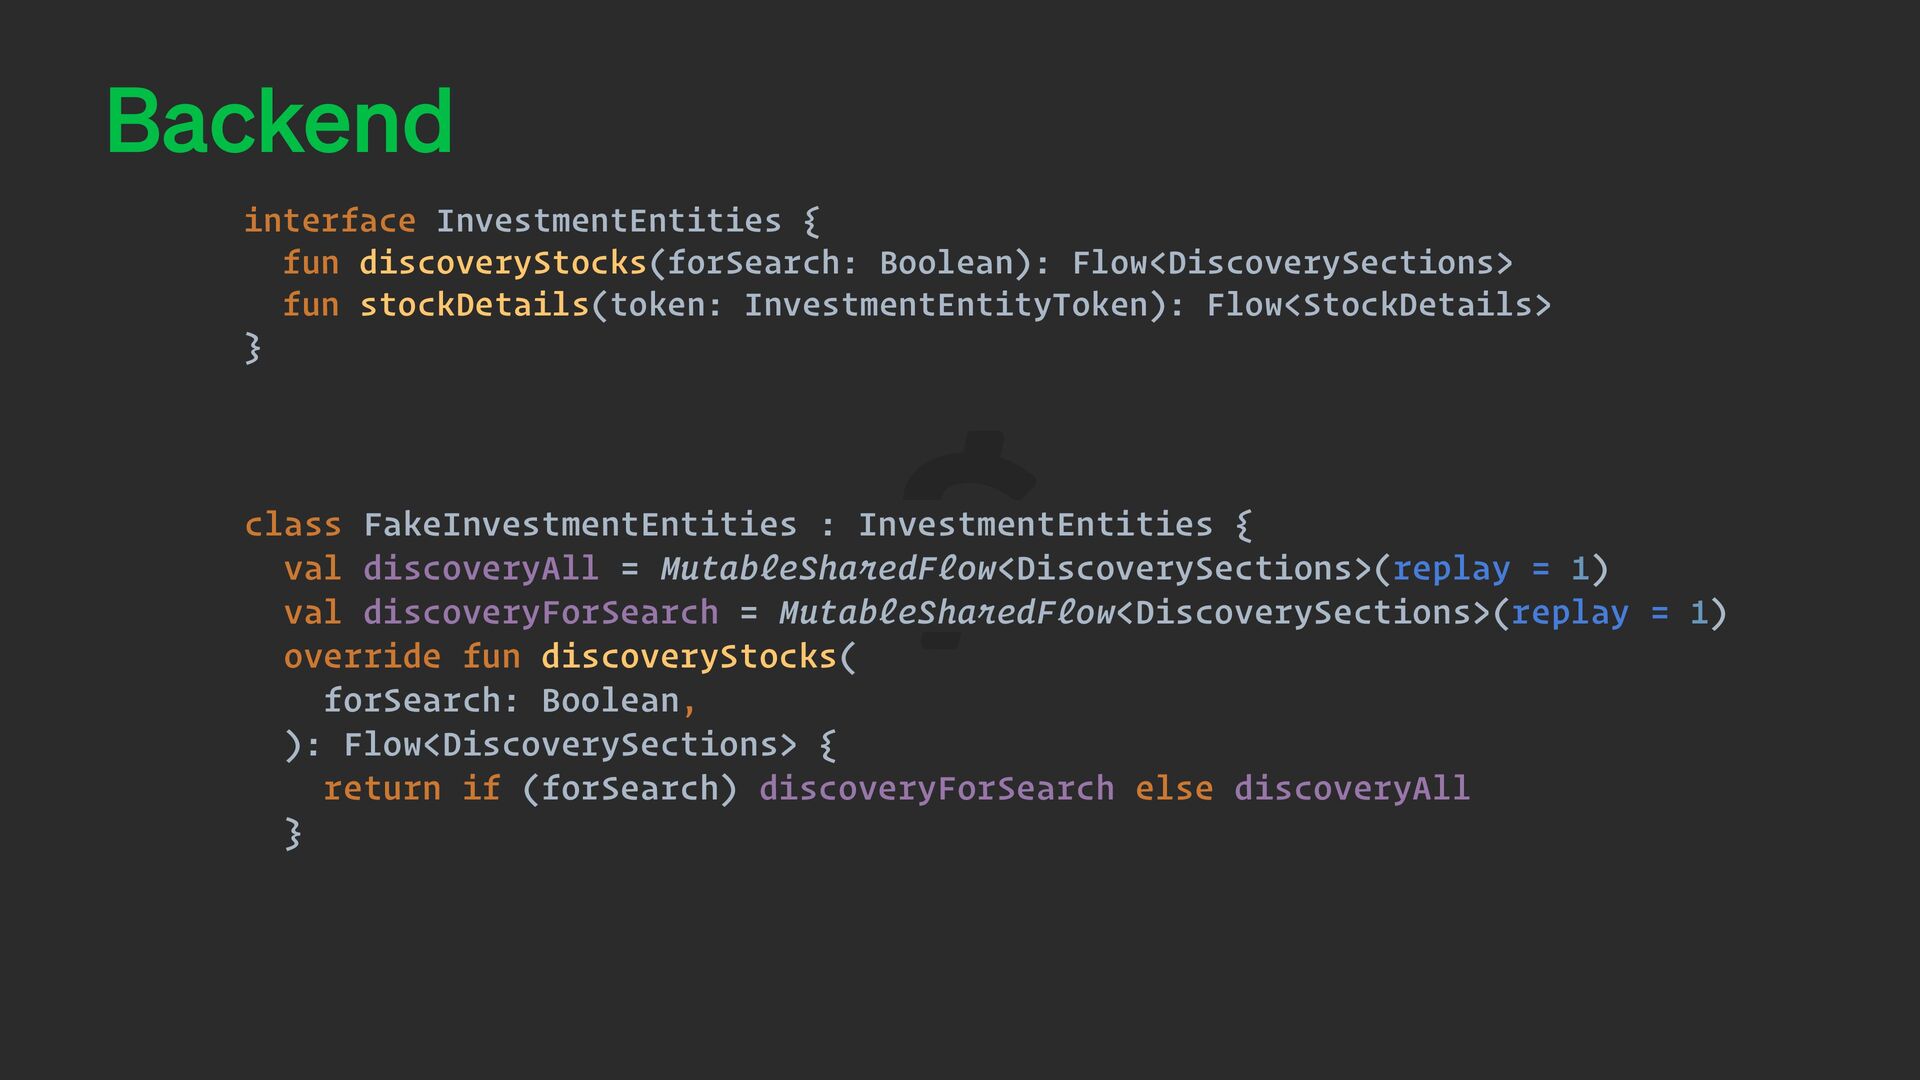Click 'discoveryStocks' in the override function

(688, 657)
